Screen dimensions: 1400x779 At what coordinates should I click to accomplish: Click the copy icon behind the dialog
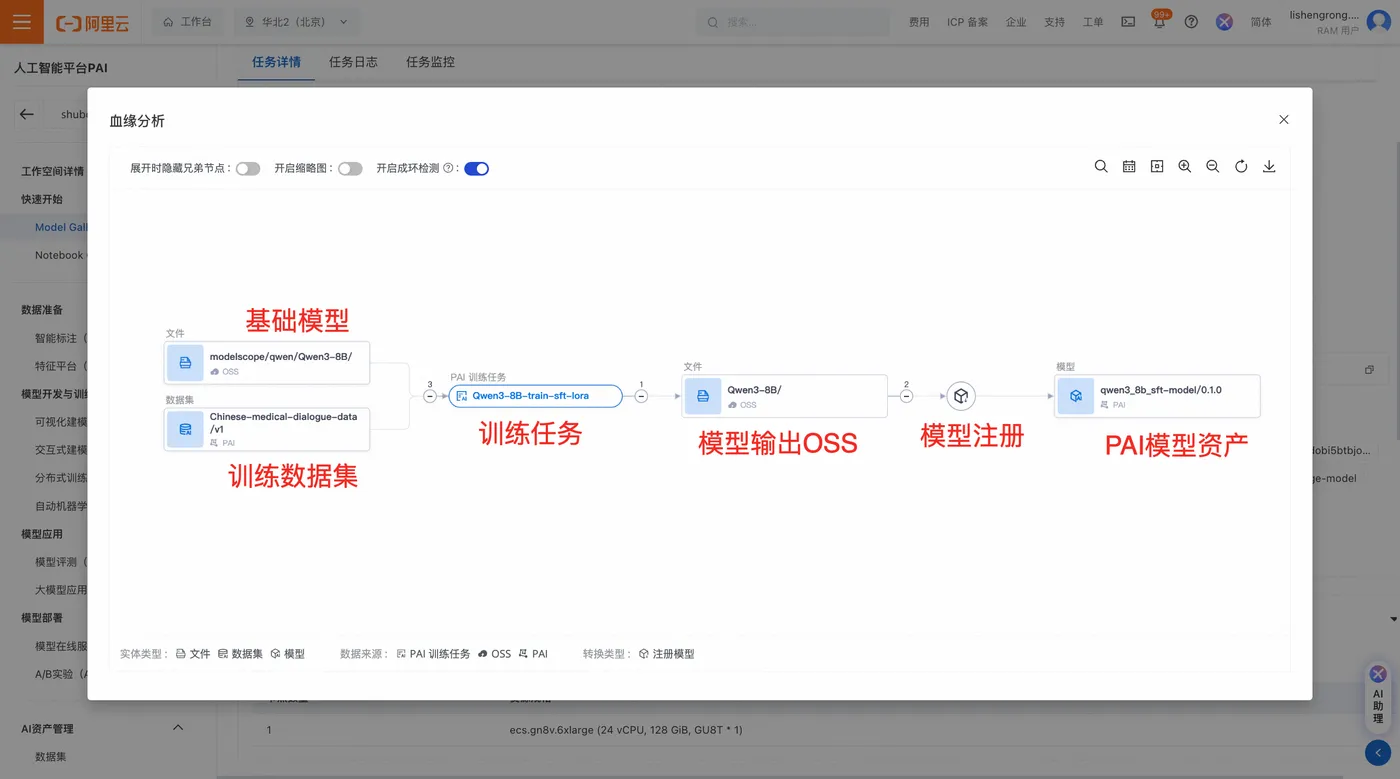click(1369, 370)
